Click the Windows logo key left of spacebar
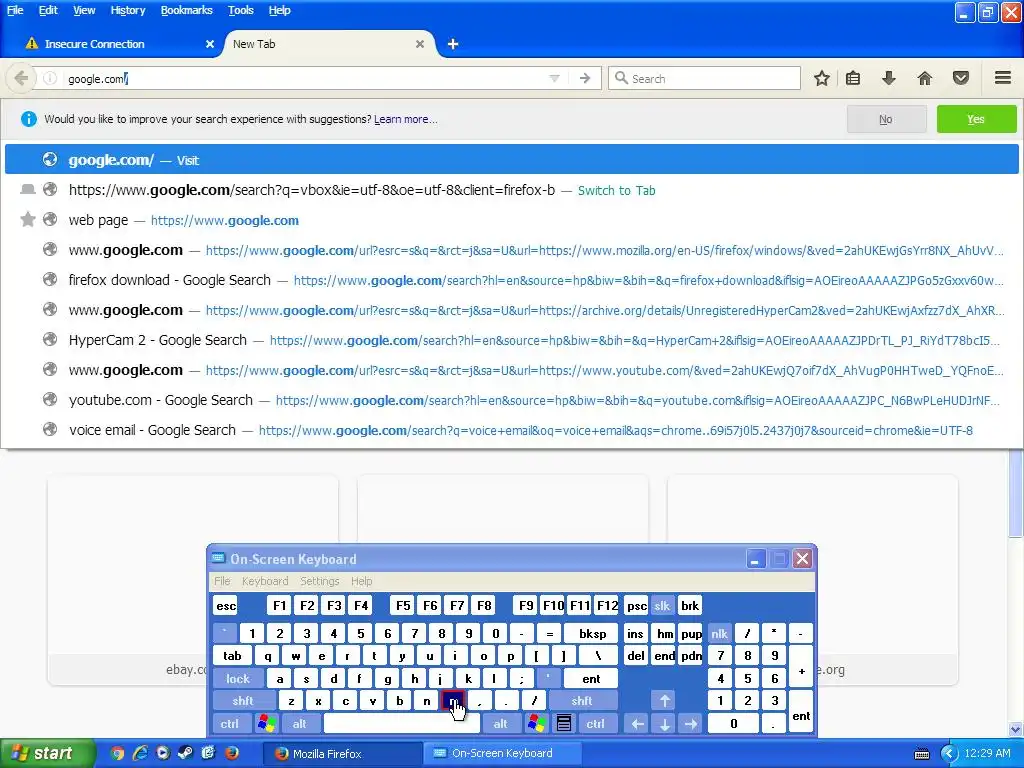This screenshot has width=1024, height=768. point(266,723)
